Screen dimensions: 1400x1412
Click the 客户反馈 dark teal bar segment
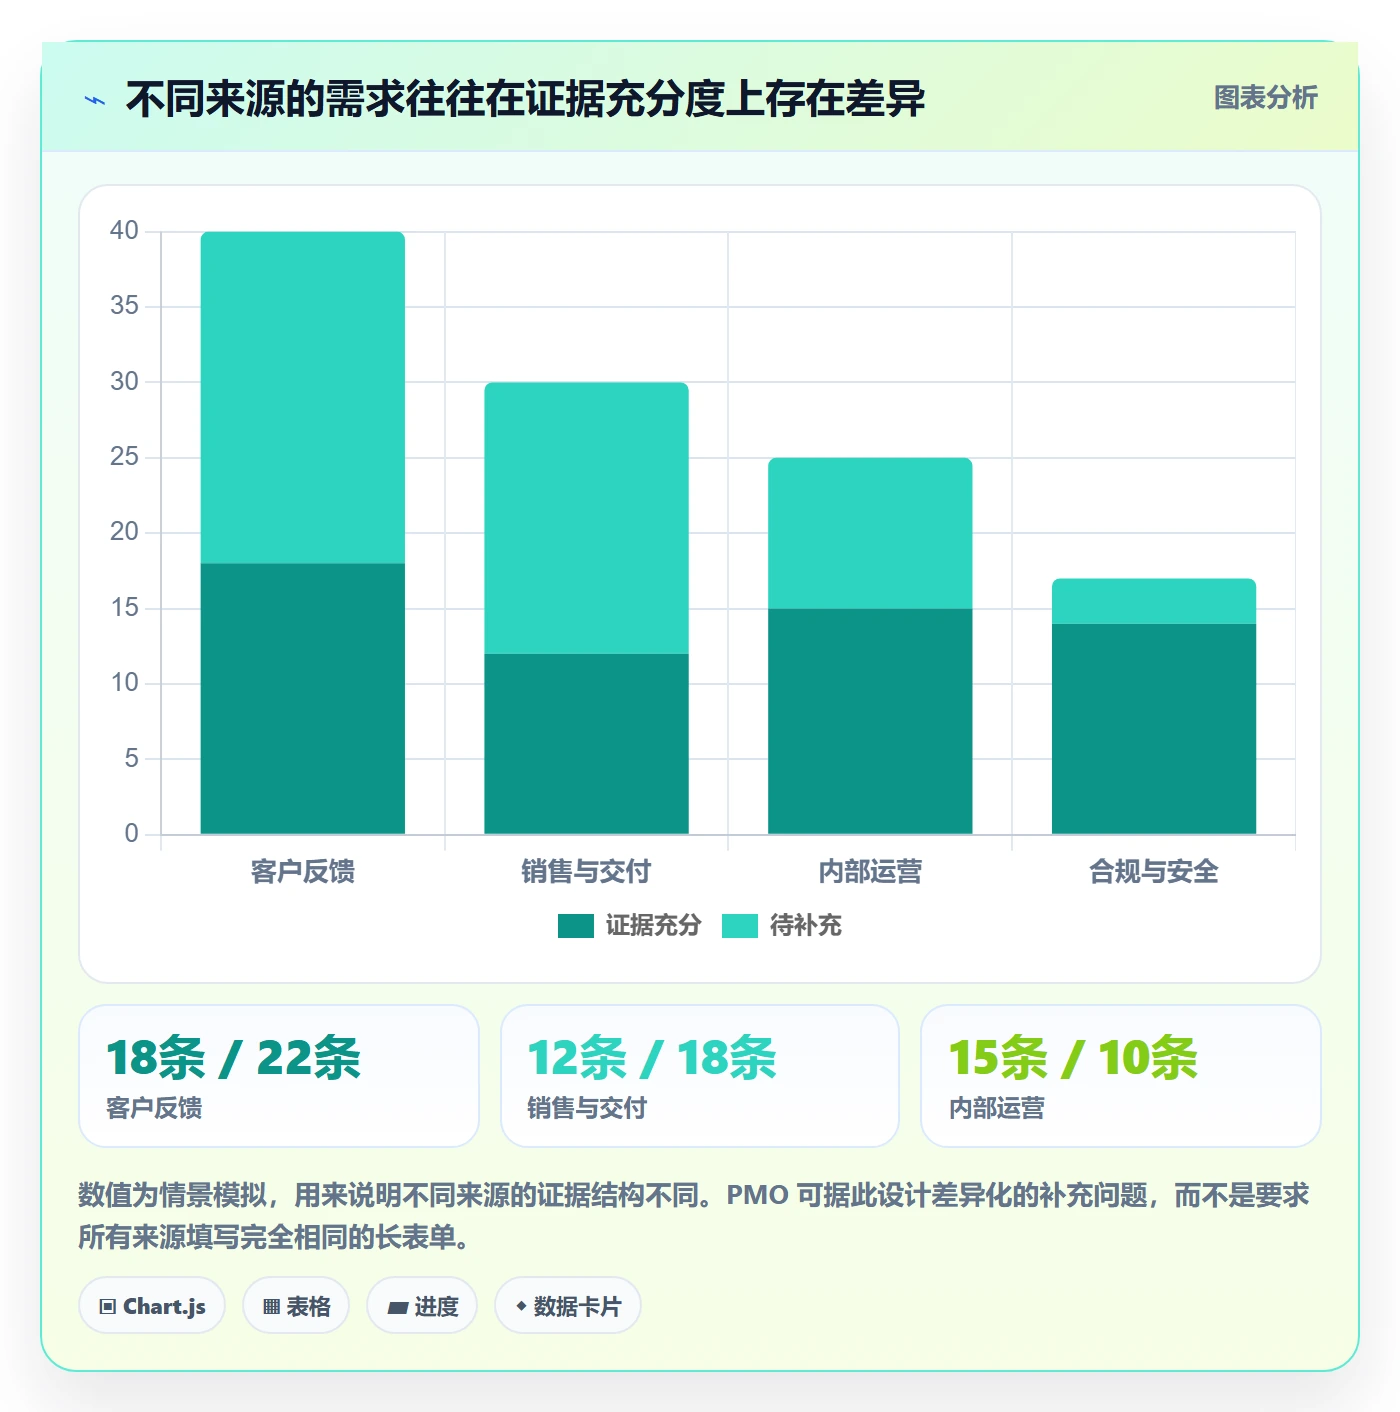point(303,699)
